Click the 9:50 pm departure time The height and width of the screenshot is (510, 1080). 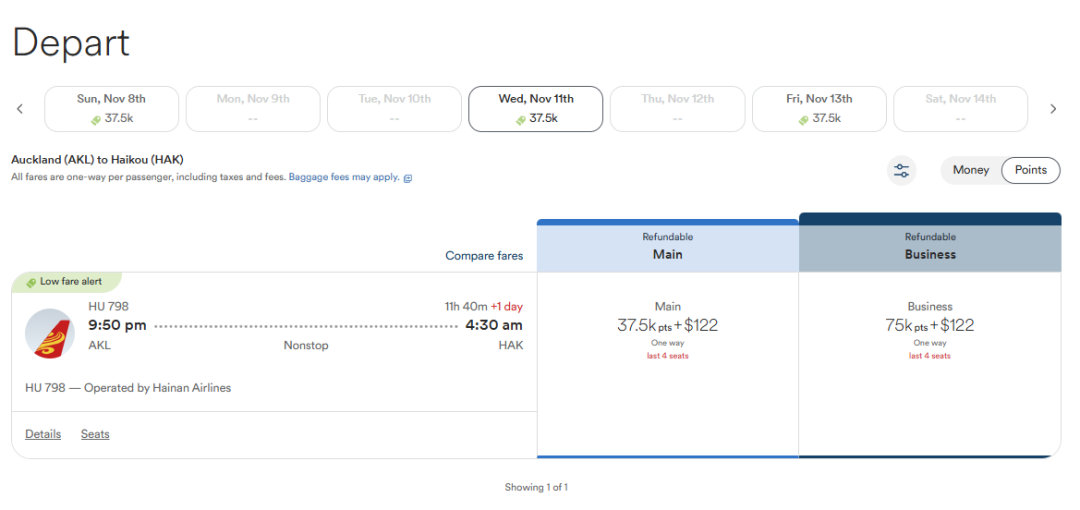point(118,325)
